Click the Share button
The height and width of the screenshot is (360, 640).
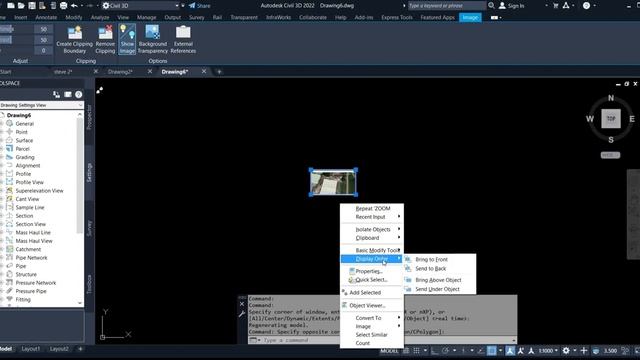(200, 6)
